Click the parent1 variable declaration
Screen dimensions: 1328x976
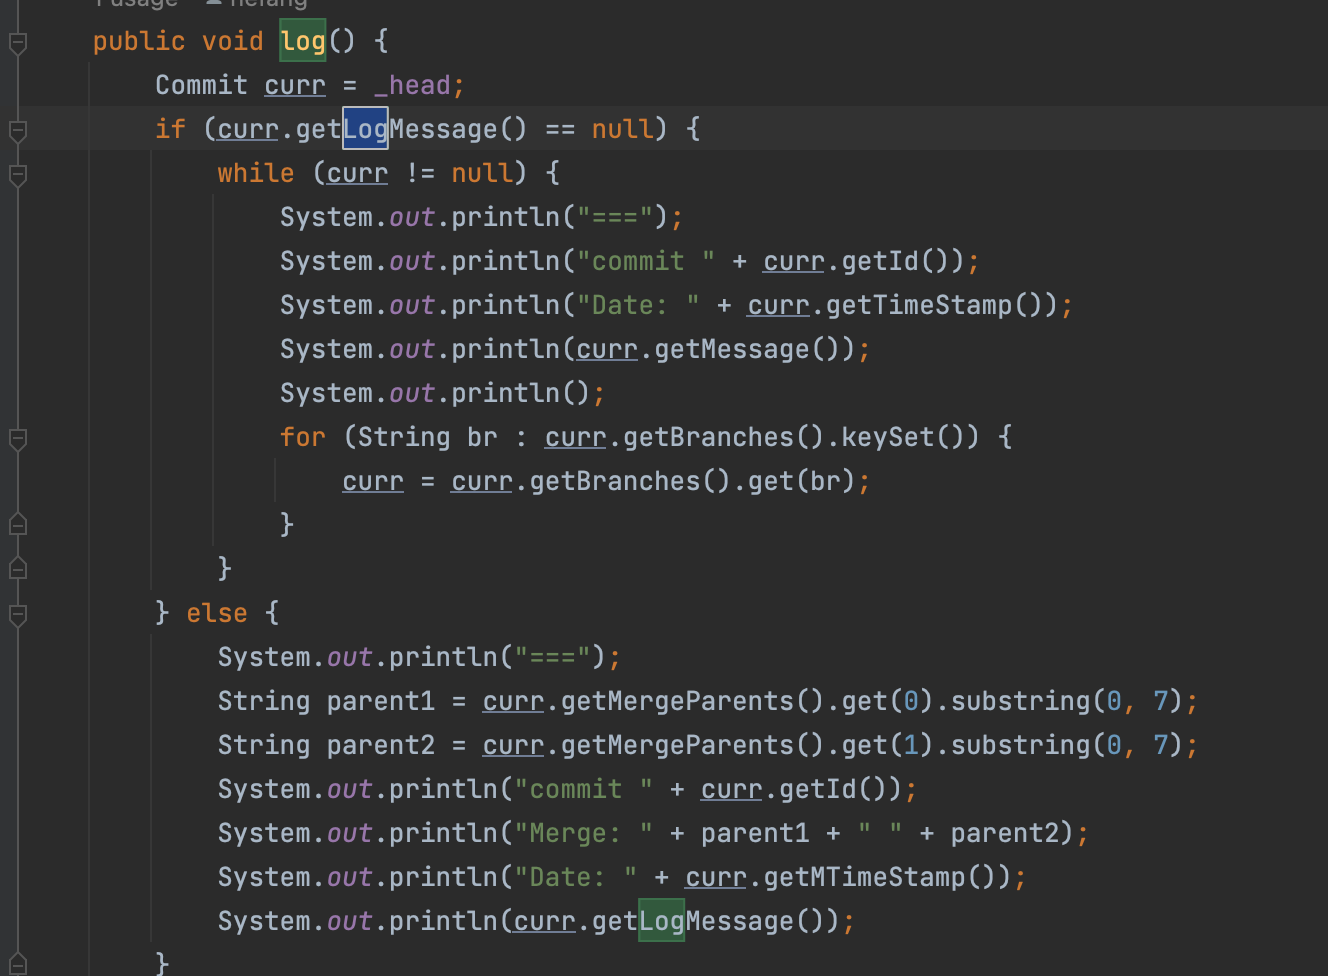pyautogui.click(x=380, y=701)
